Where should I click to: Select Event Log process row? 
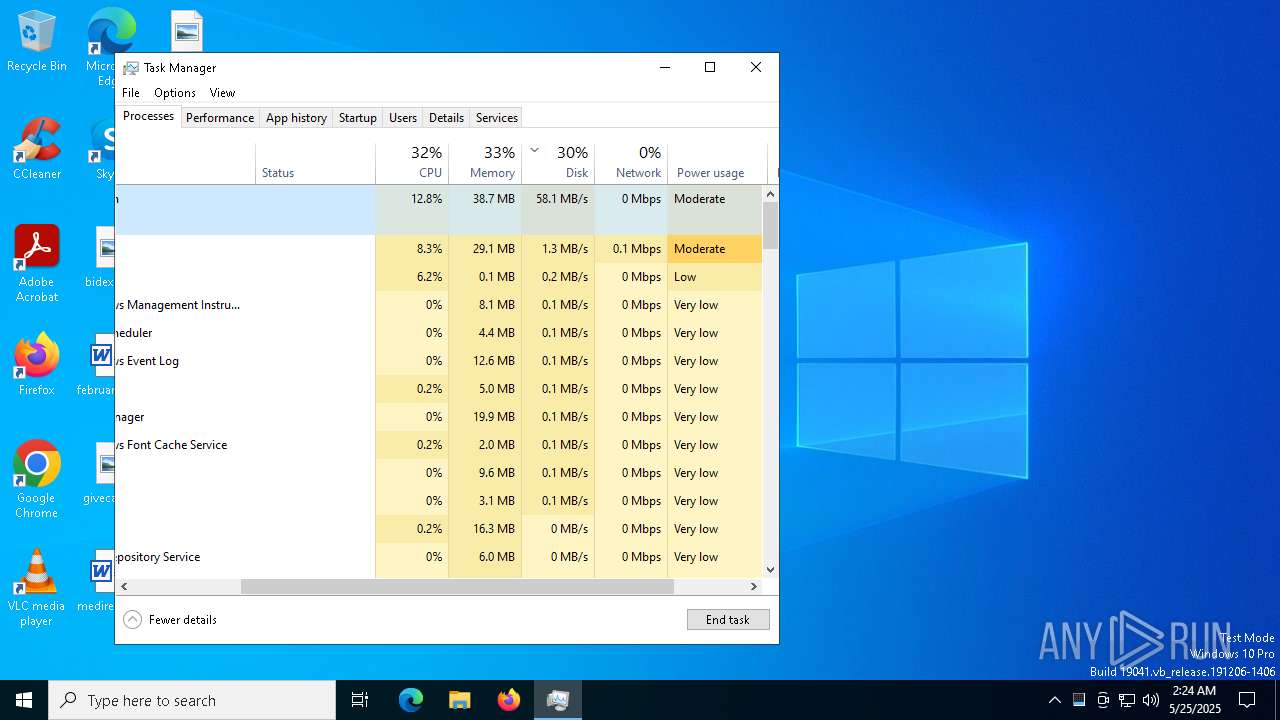click(439, 361)
